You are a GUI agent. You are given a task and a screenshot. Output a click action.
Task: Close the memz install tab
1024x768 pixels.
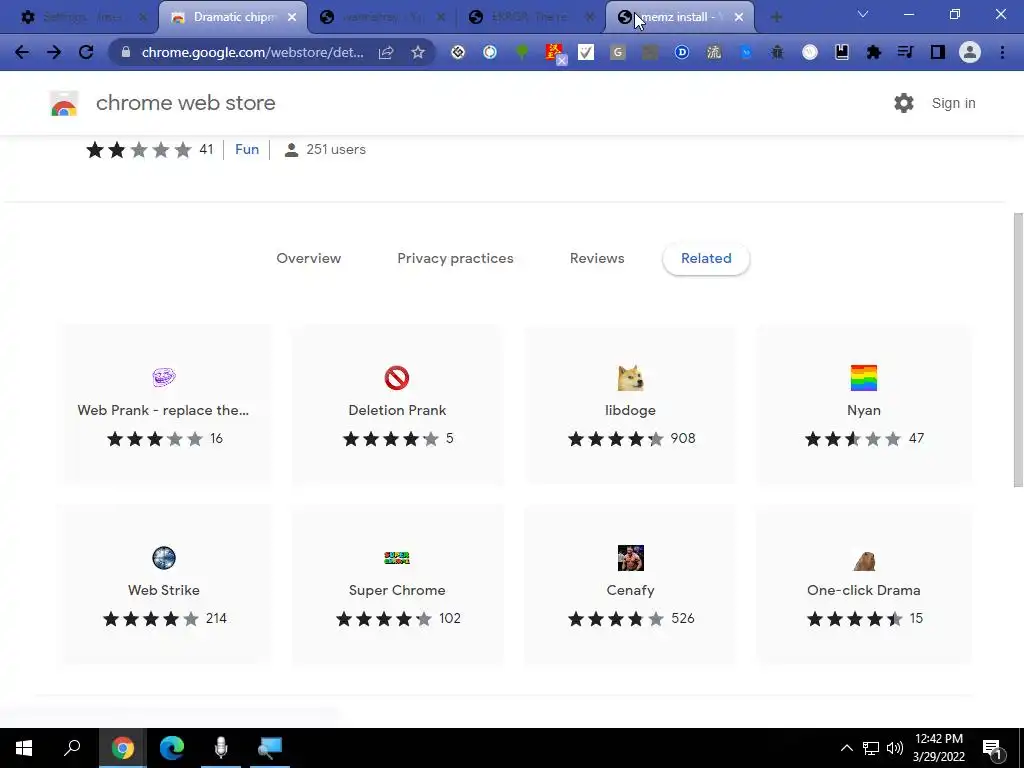pos(739,18)
